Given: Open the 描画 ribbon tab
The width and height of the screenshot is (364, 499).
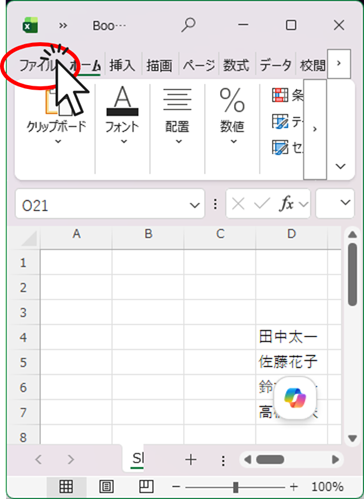Looking at the screenshot, I should 159,65.
